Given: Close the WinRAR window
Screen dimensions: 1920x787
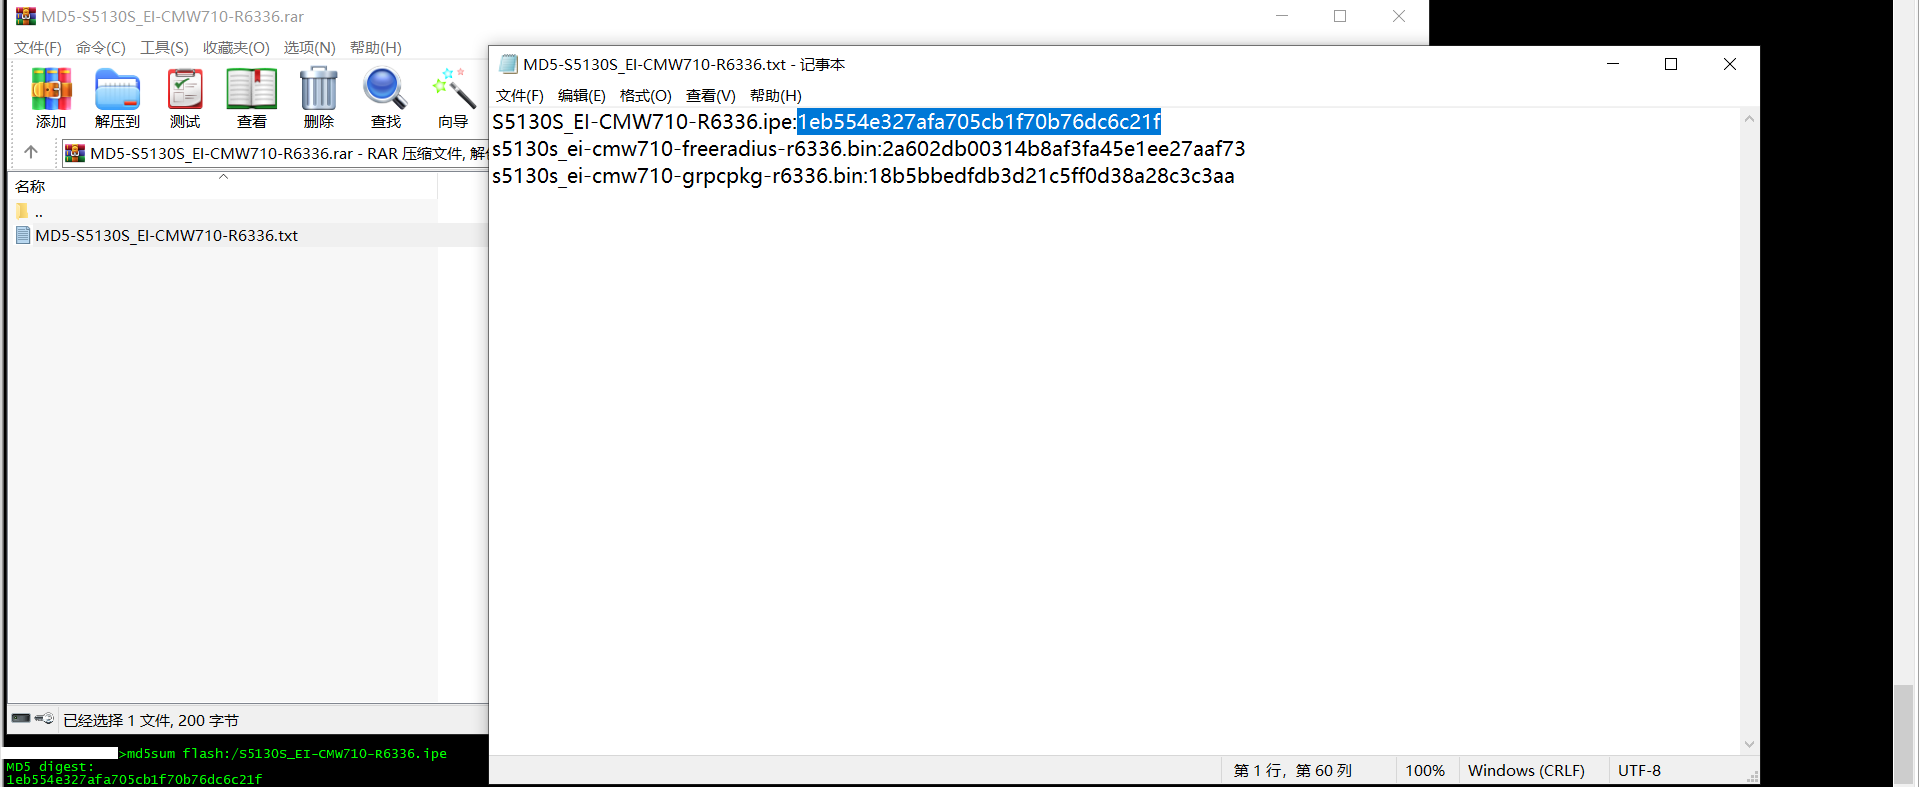Looking at the screenshot, I should [x=1399, y=16].
